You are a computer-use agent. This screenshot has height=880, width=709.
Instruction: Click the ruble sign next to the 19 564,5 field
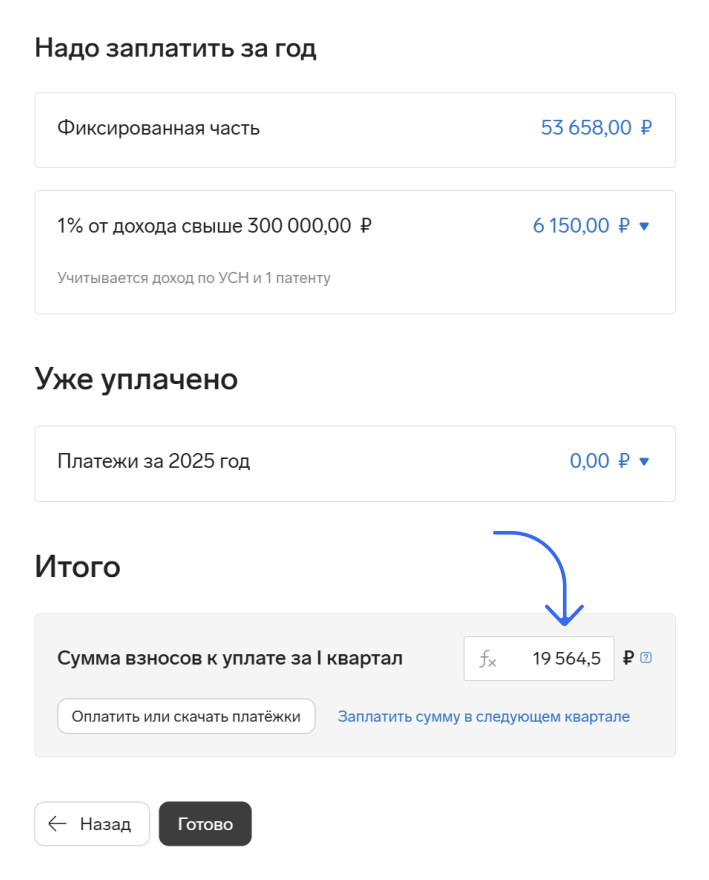(x=629, y=658)
